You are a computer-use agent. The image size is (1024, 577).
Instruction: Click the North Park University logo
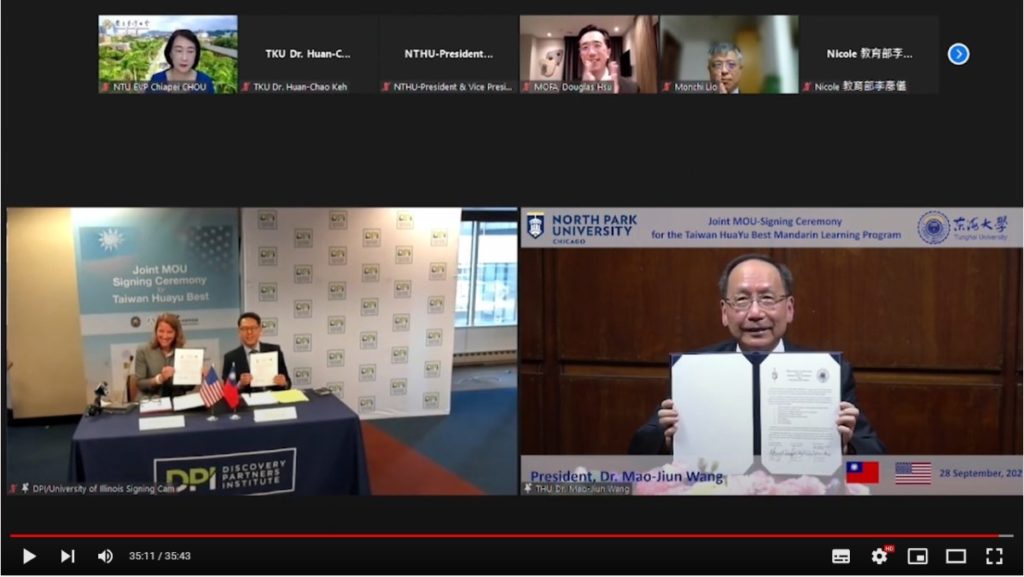tap(581, 228)
